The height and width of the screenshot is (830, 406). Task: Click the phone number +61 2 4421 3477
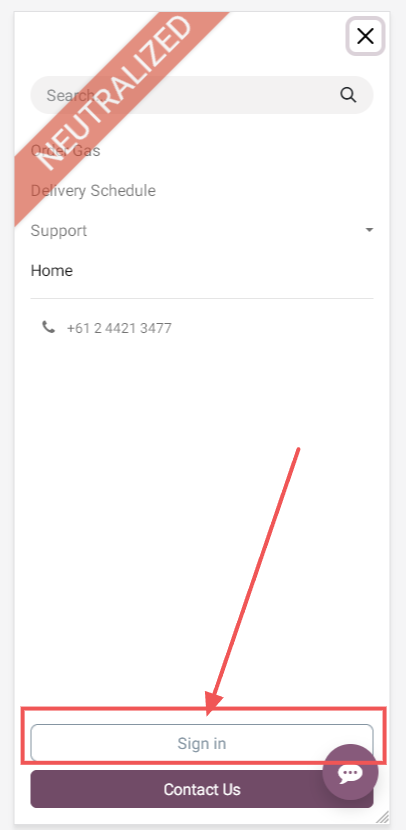coord(119,328)
